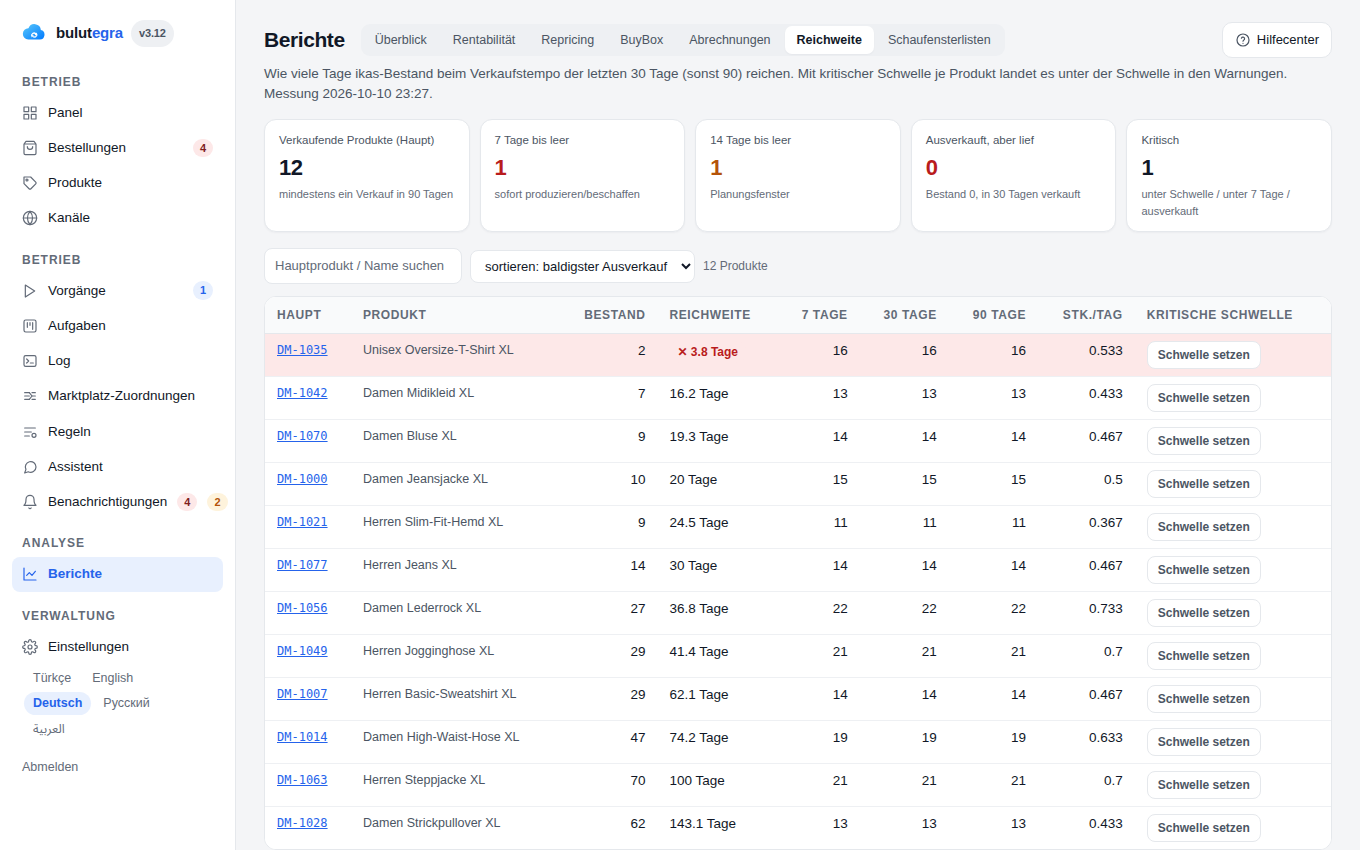This screenshot has height=850, width=1360.
Task: Switch to the Rentabilität tab
Action: [x=484, y=40]
